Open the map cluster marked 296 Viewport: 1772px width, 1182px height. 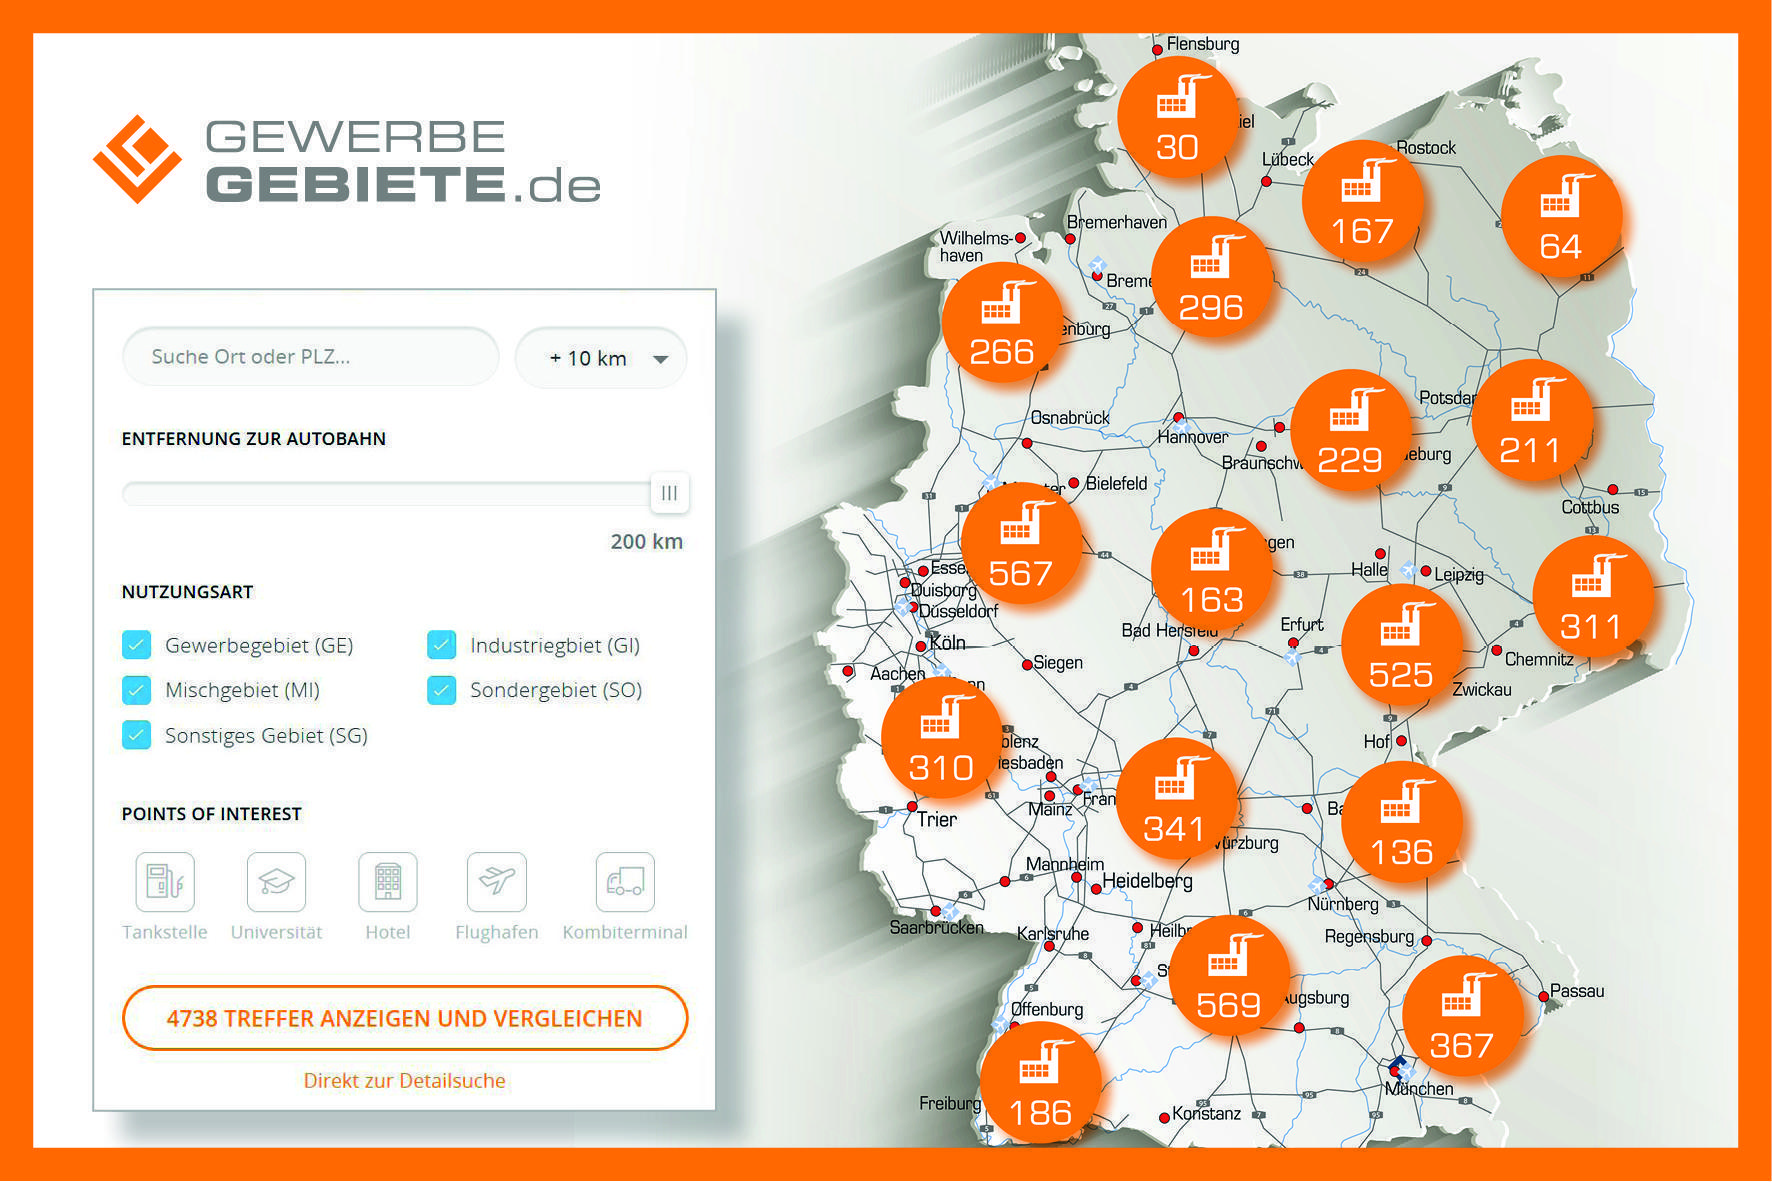[1211, 277]
